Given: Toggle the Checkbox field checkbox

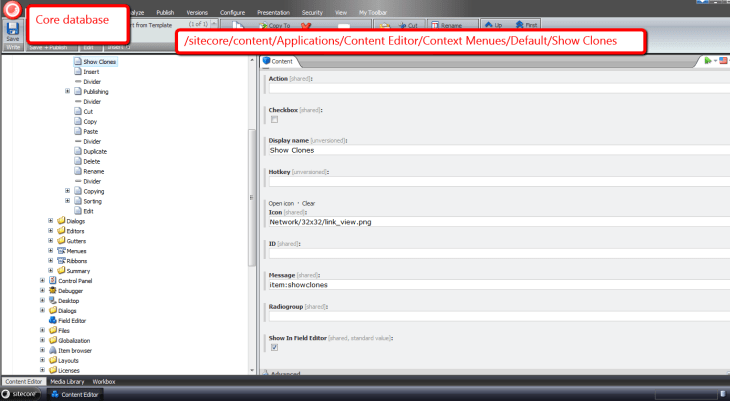Looking at the screenshot, I should click(274, 119).
